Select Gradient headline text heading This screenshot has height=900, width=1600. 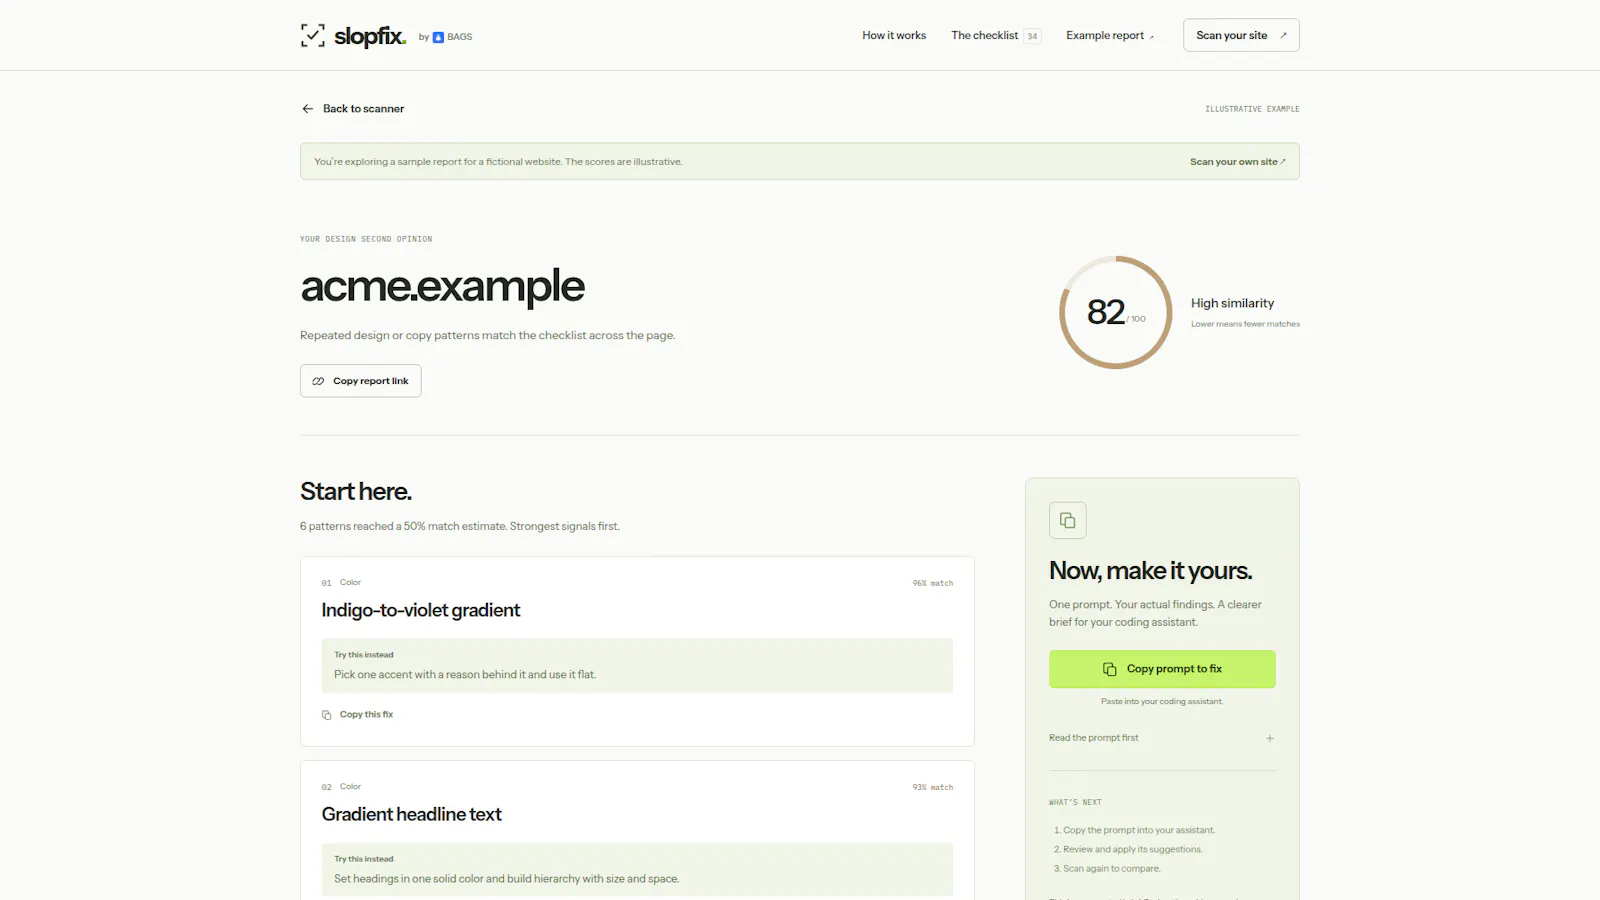click(411, 814)
